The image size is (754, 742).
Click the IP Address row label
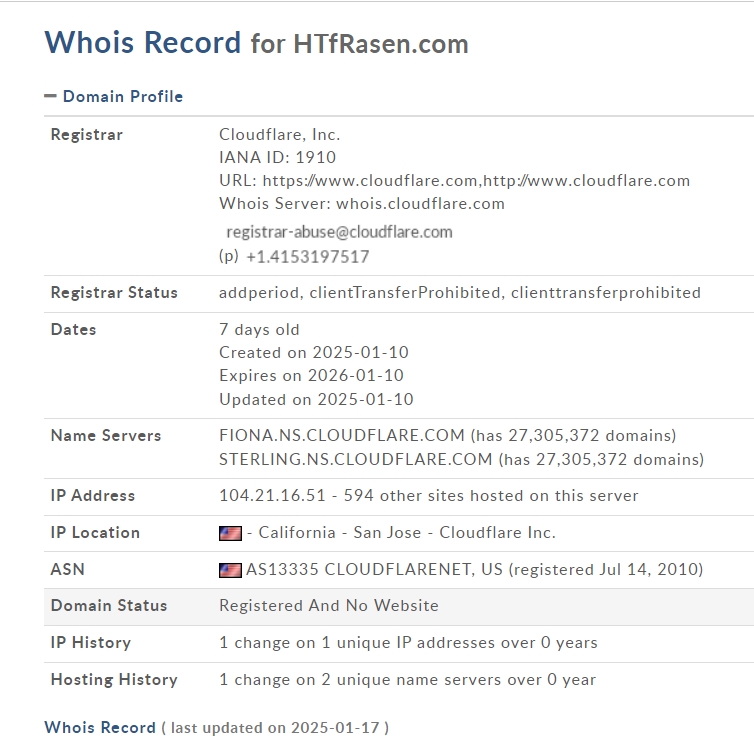click(93, 495)
